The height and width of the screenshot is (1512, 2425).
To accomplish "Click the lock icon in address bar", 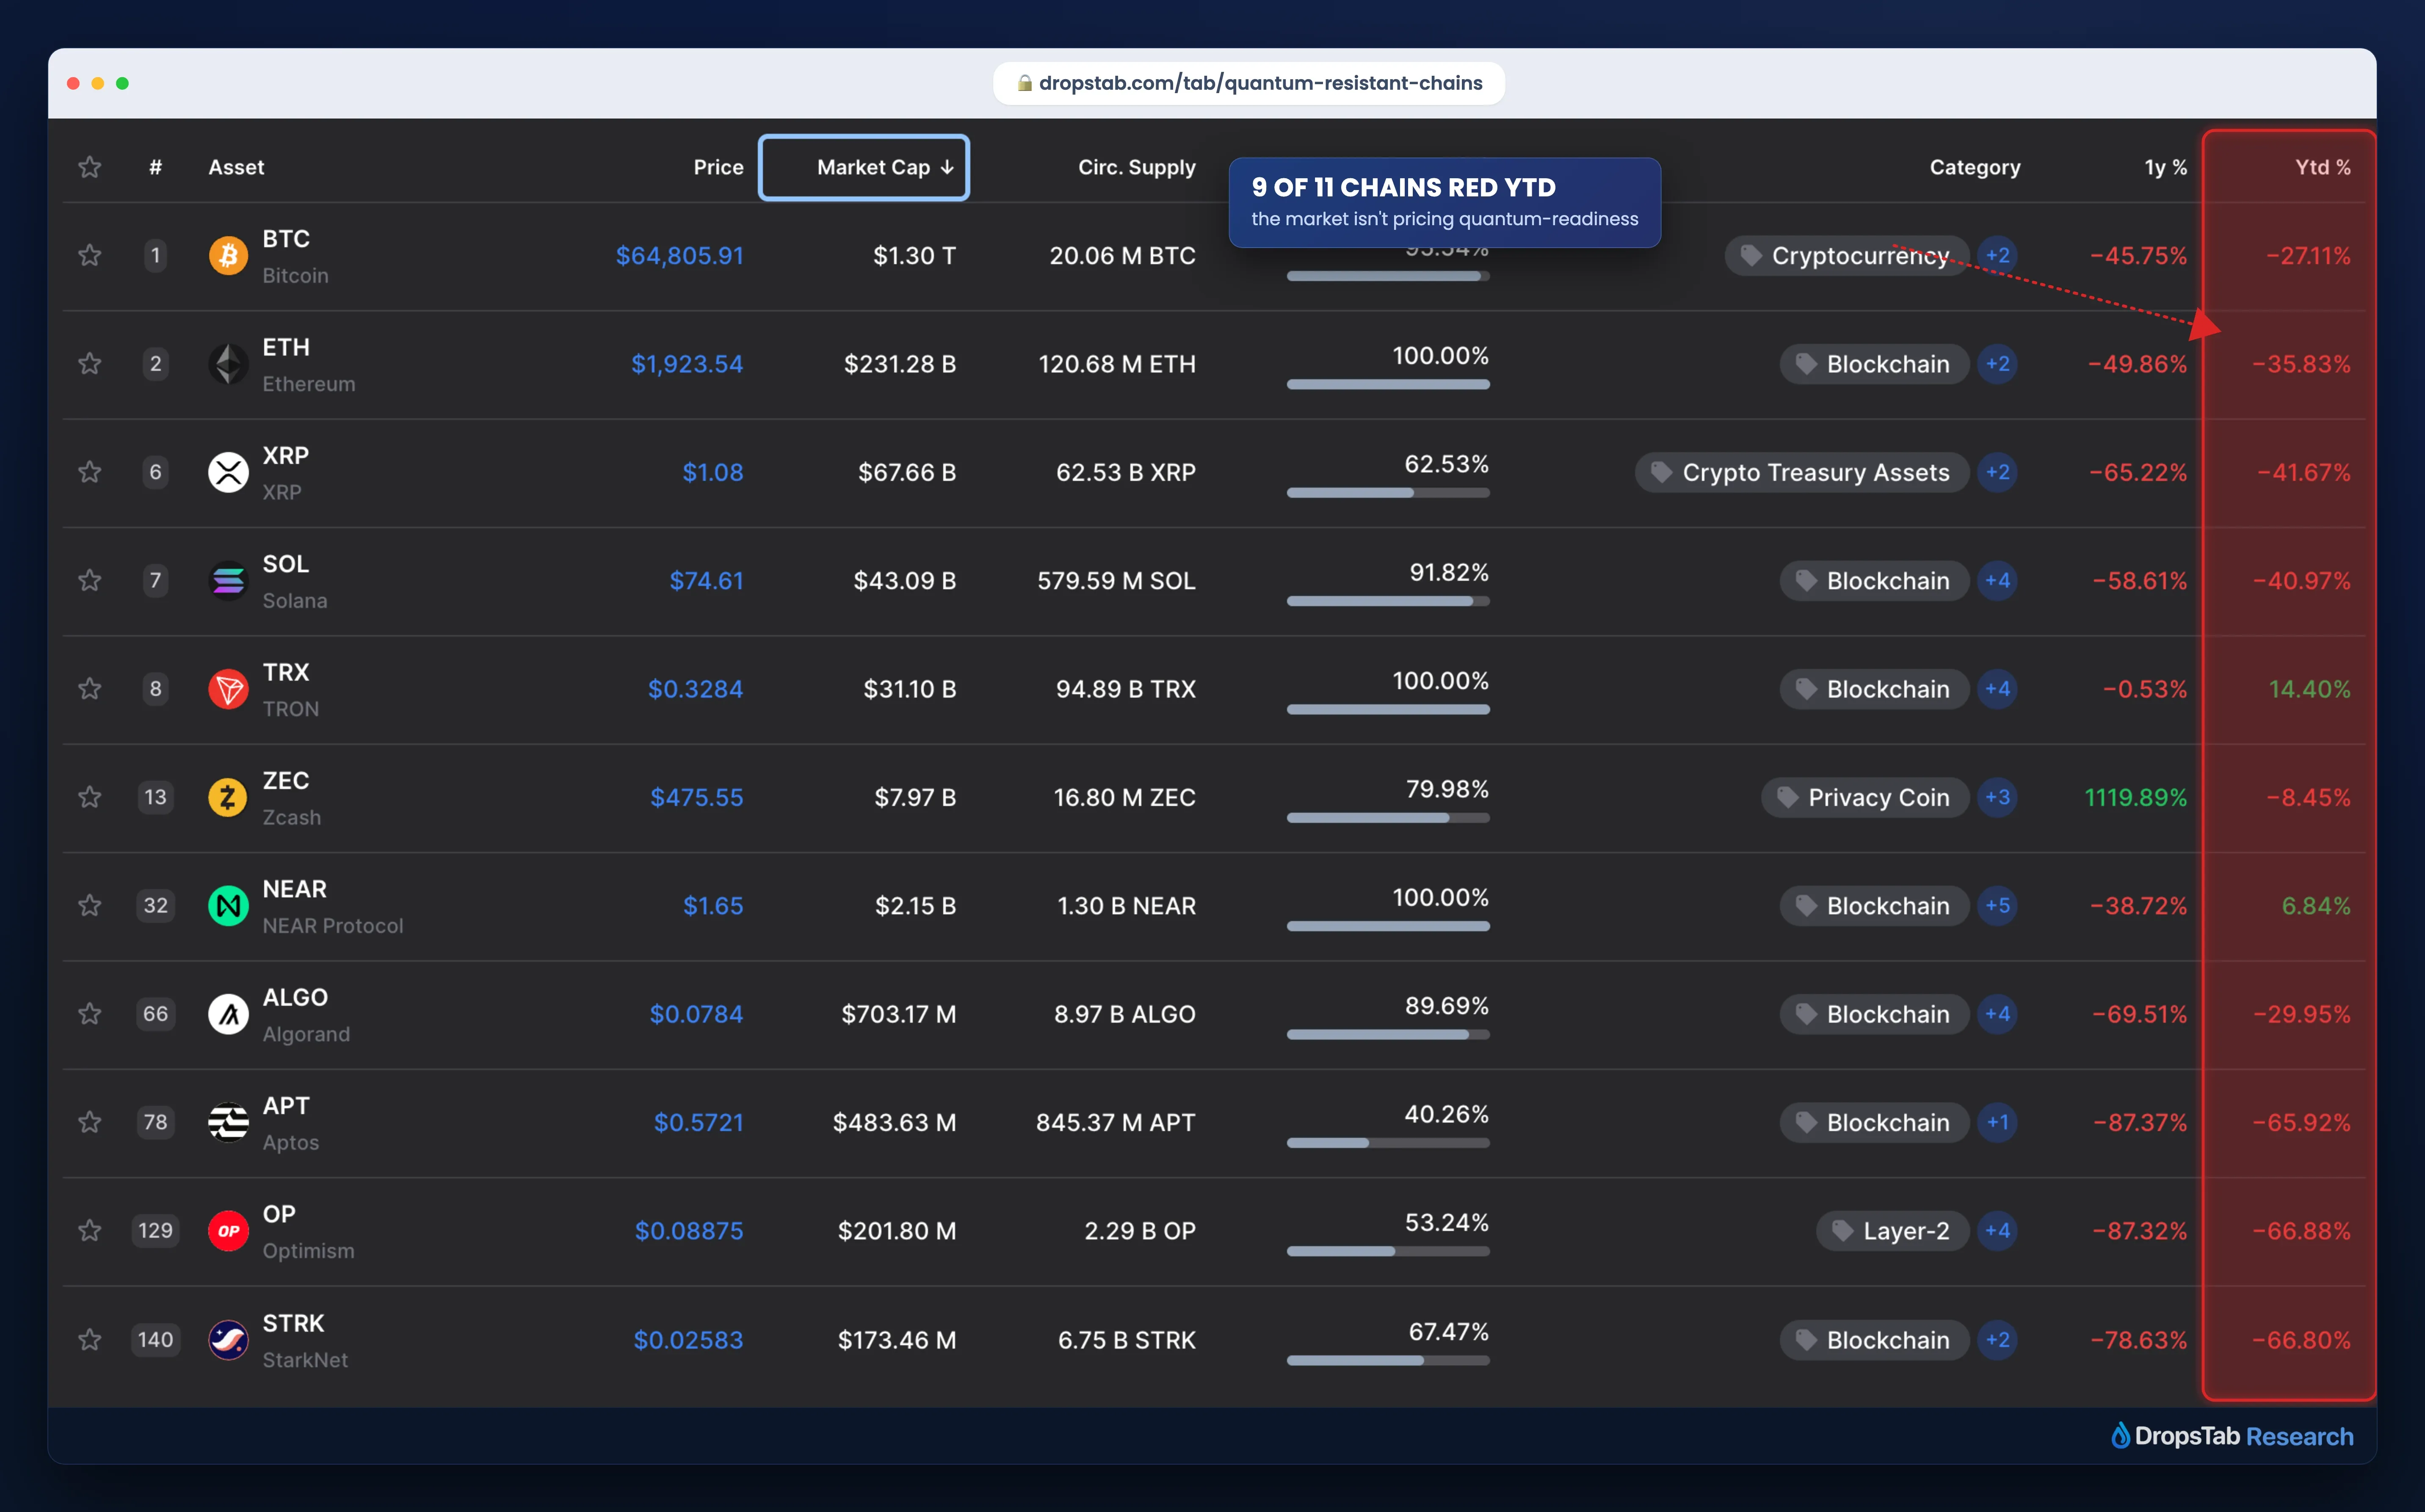I will (x=1024, y=83).
